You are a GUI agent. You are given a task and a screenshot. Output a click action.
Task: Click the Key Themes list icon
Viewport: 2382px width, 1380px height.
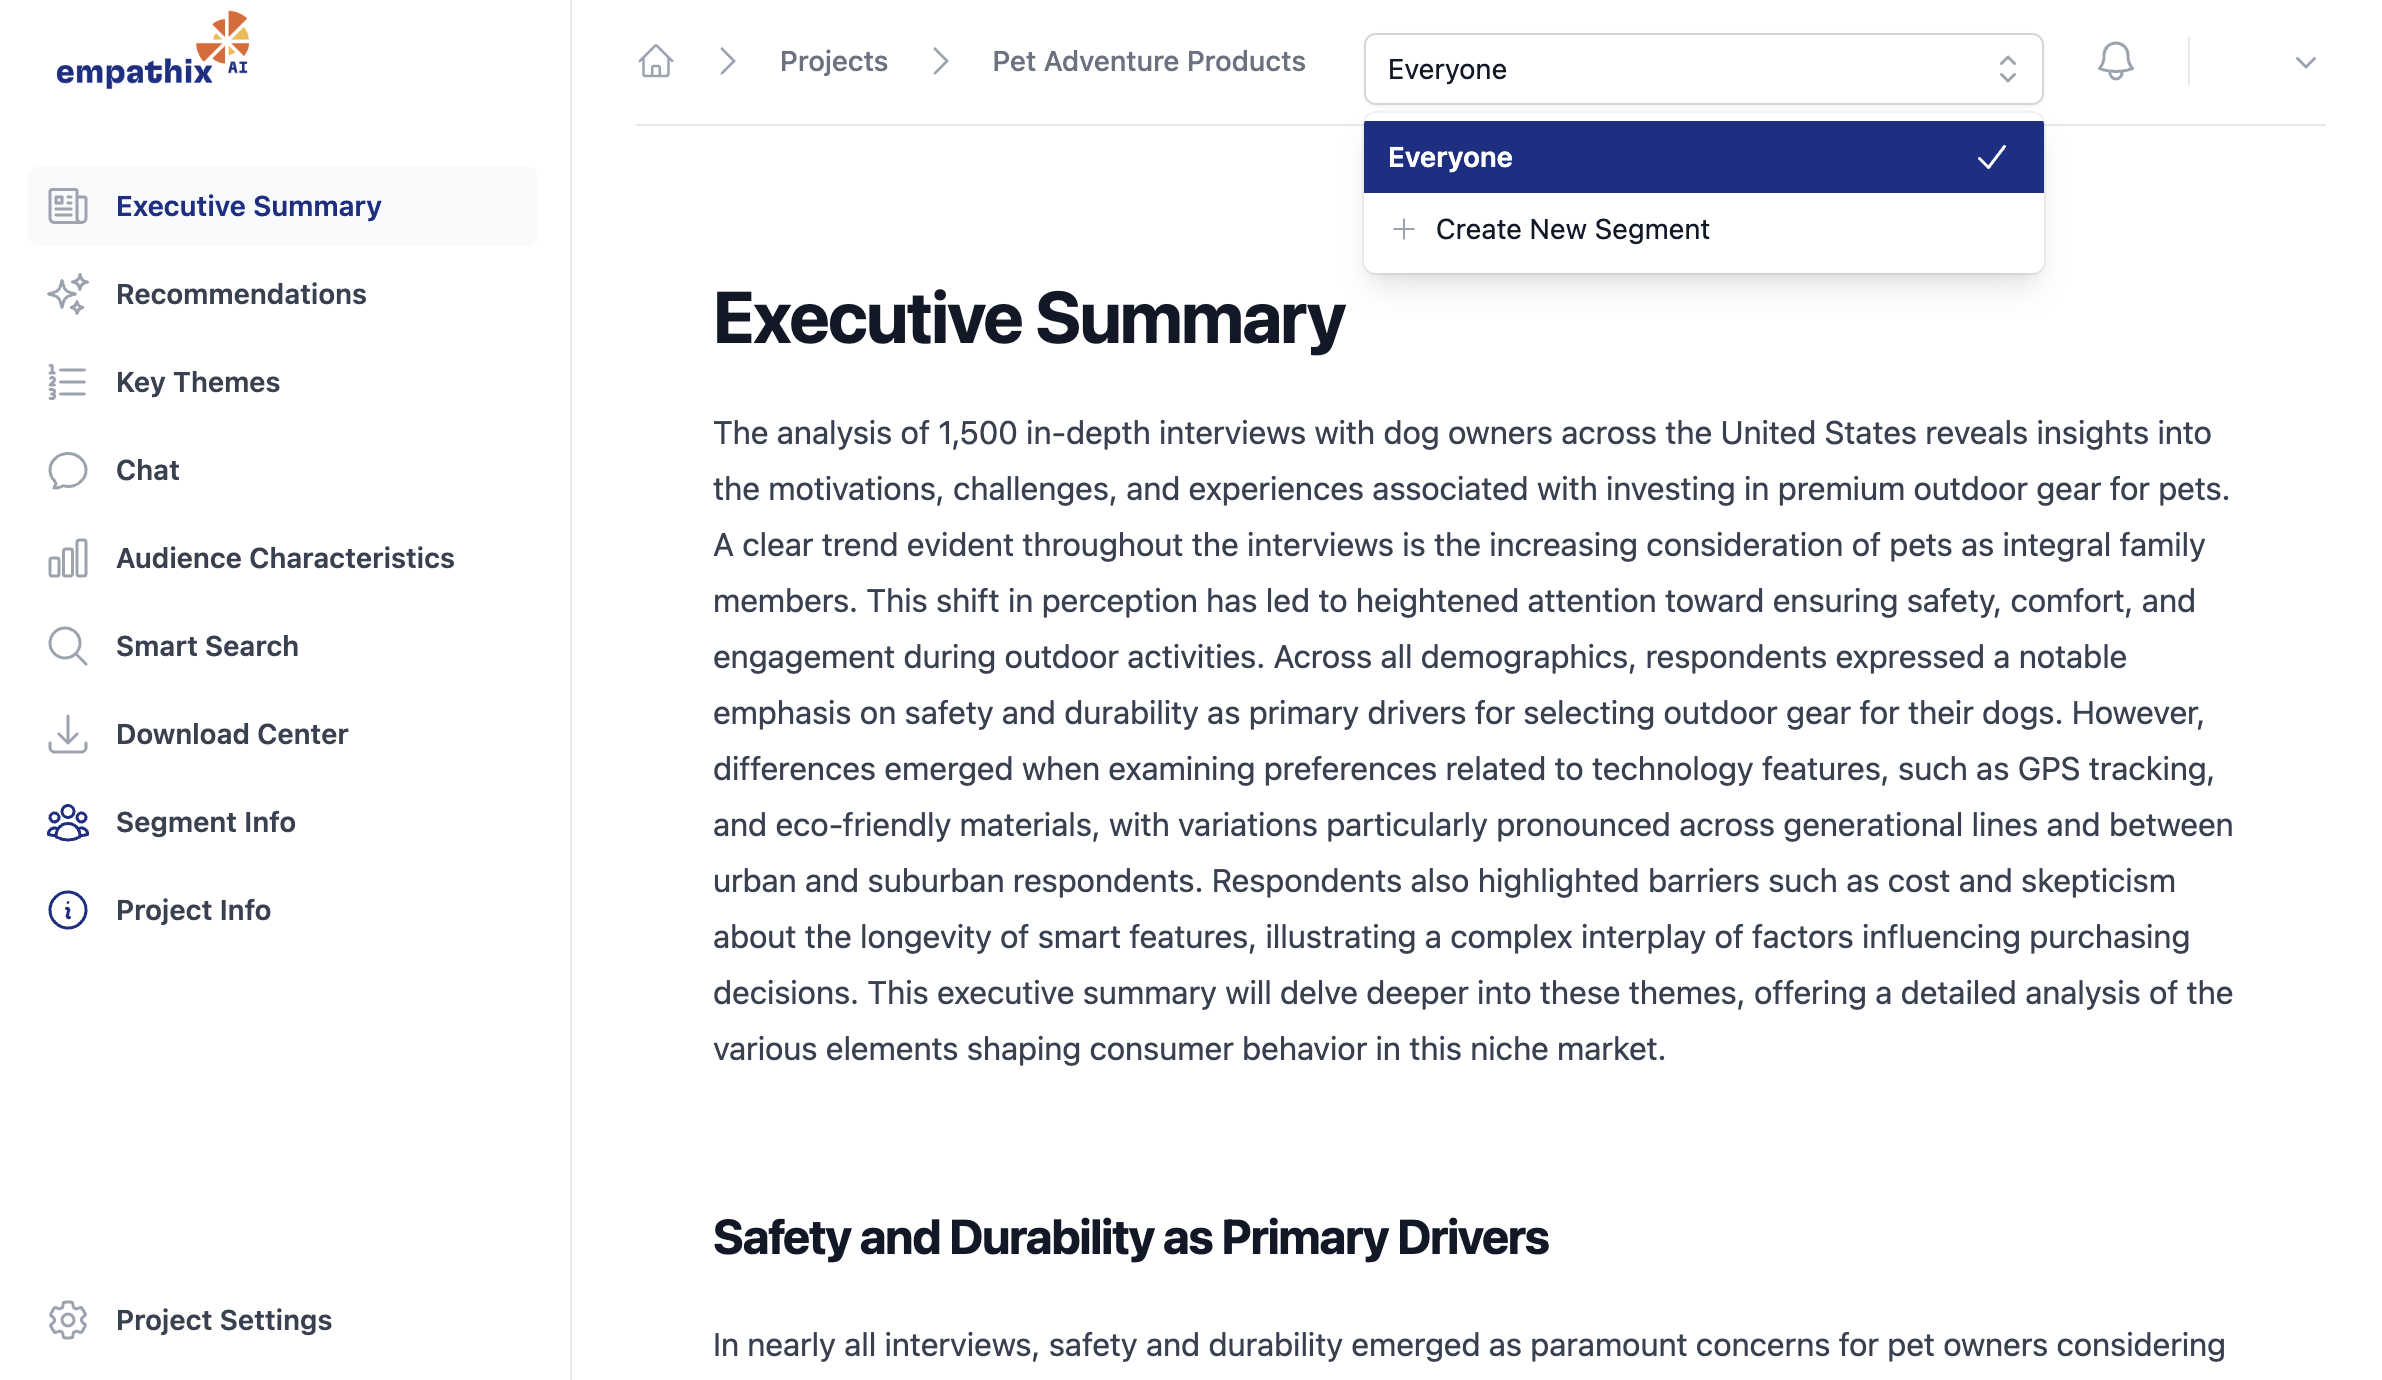click(x=68, y=382)
